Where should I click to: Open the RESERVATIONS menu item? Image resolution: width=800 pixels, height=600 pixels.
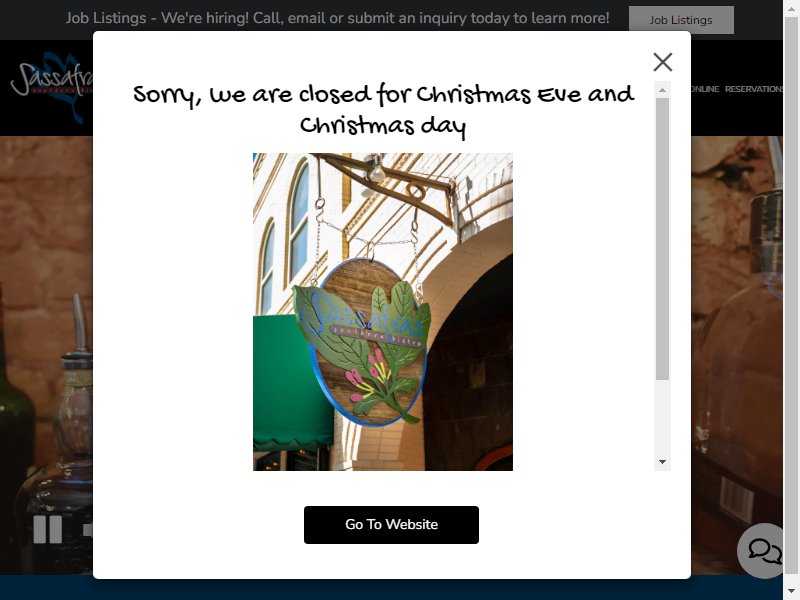point(754,89)
